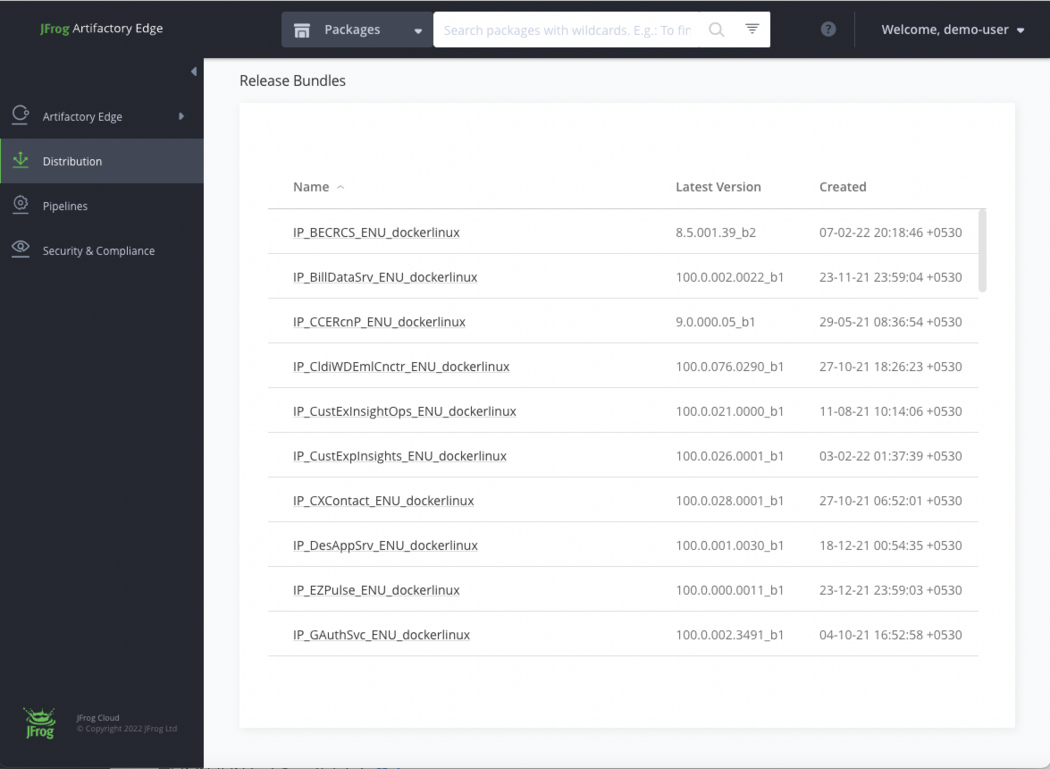1050x769 pixels.
Task: Click created date 03-02-22 01:37:39 +0530
Action: click(x=891, y=456)
